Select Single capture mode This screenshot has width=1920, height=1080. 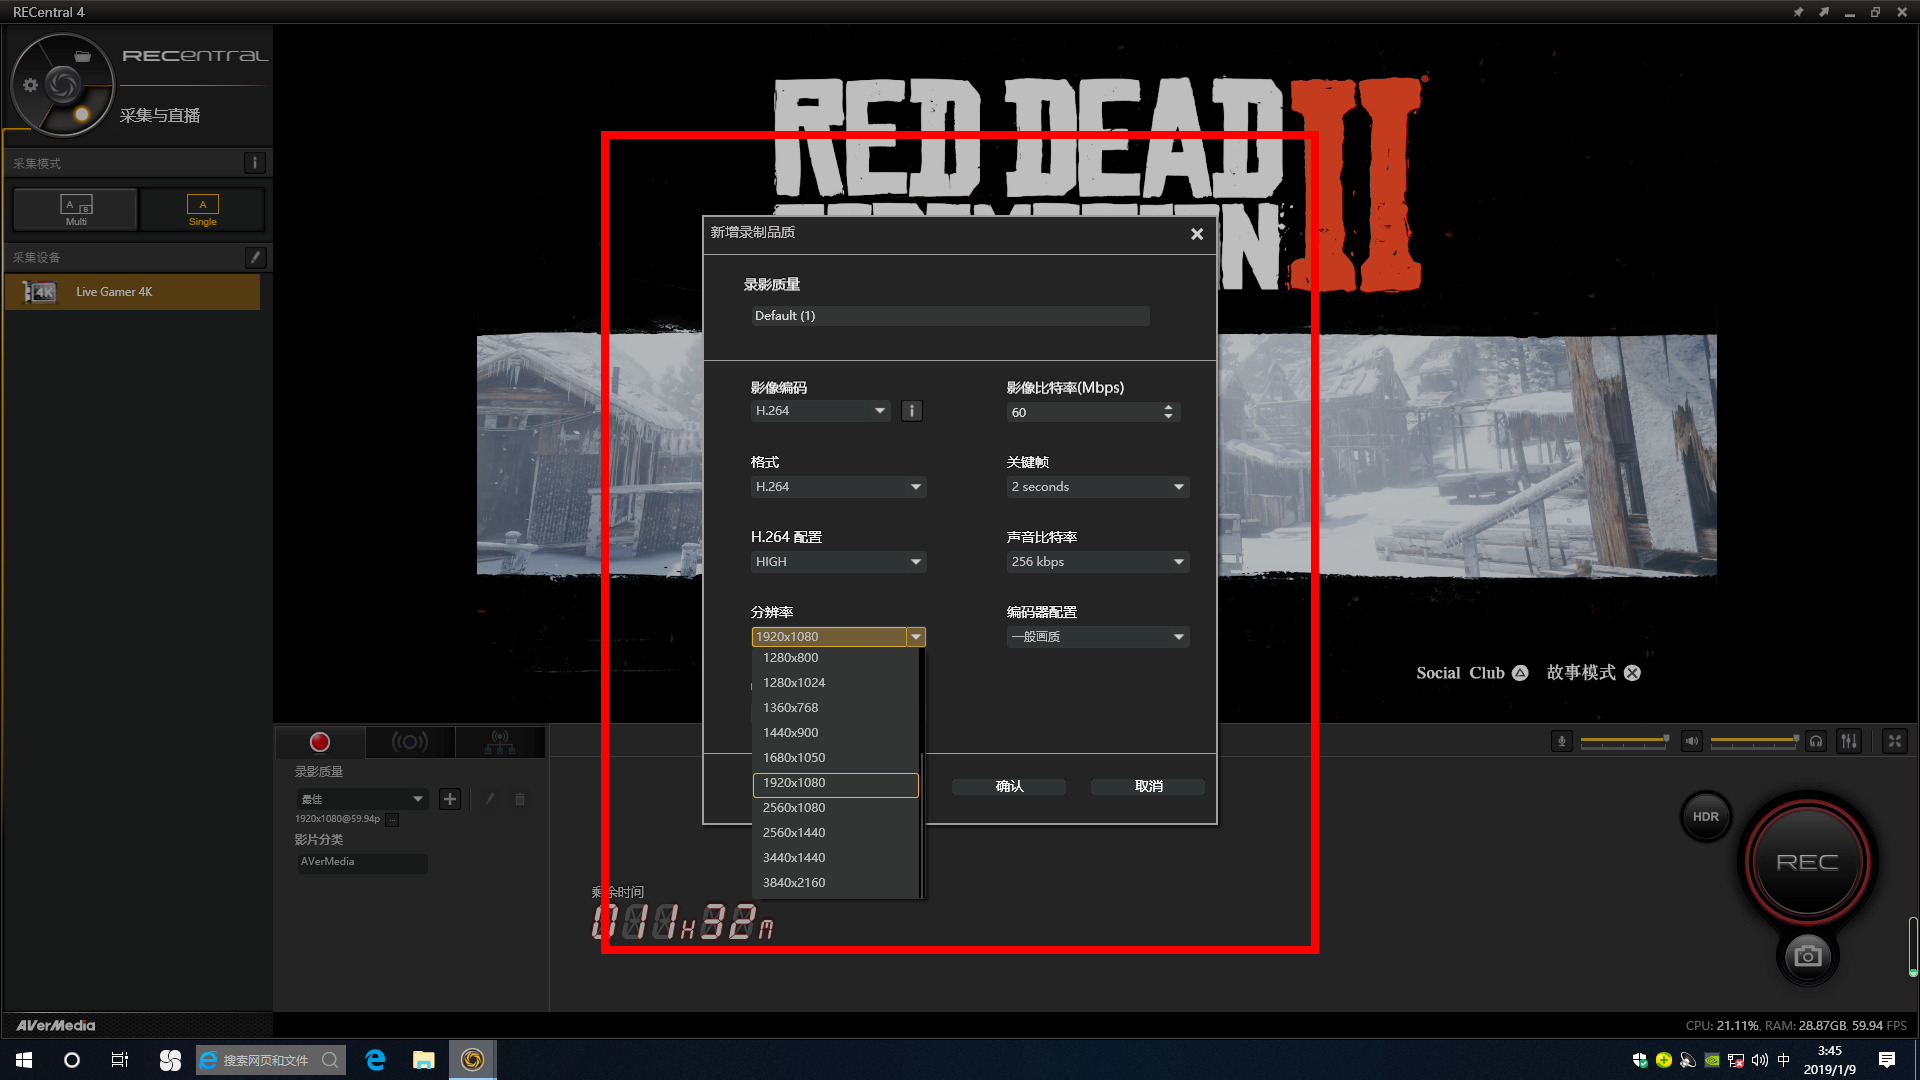[202, 210]
